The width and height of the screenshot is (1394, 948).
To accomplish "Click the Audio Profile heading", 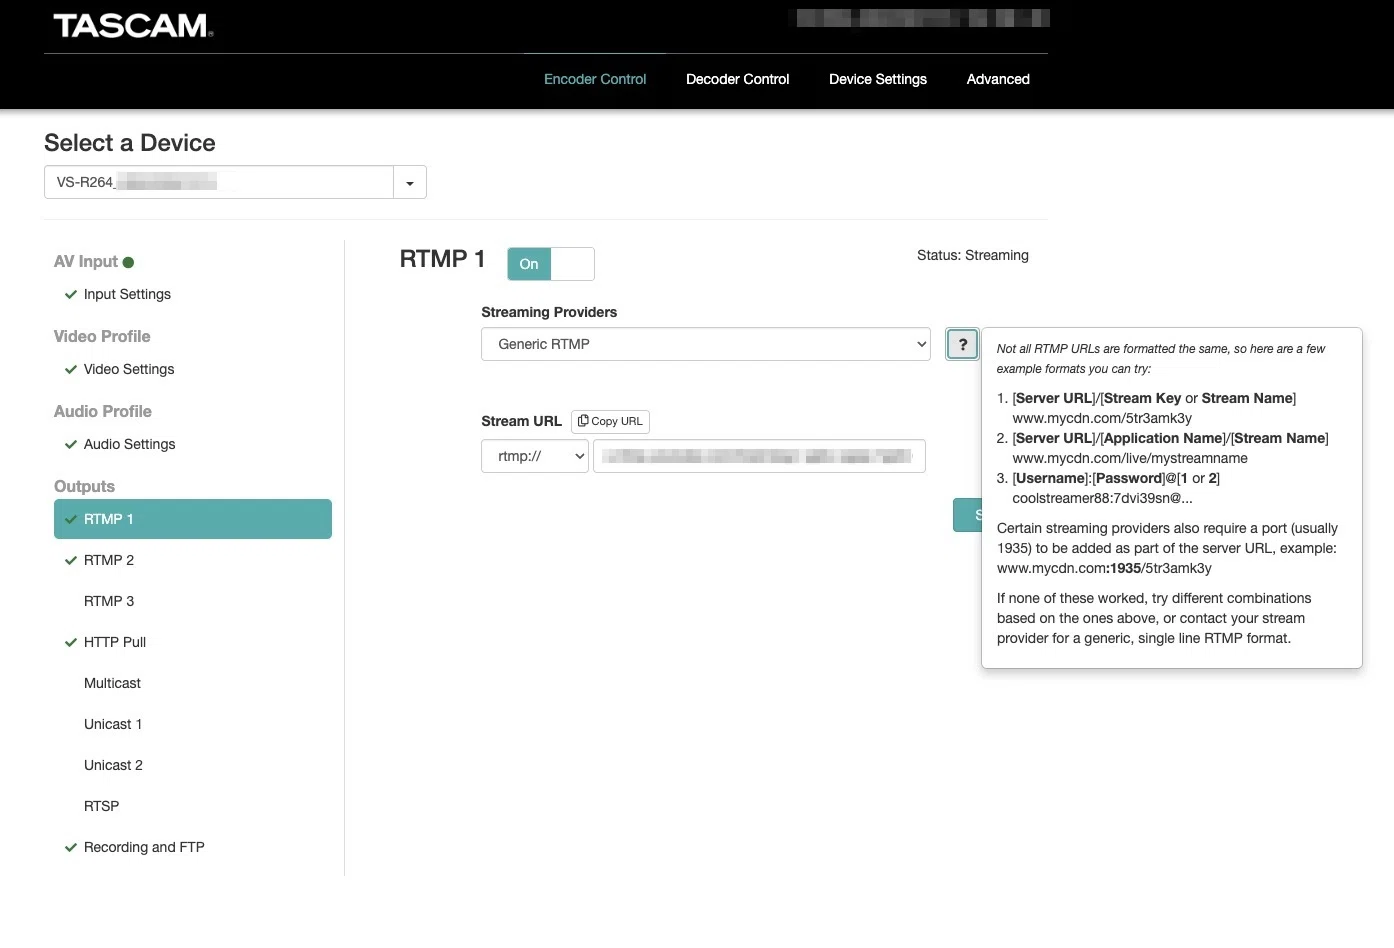I will 103,411.
